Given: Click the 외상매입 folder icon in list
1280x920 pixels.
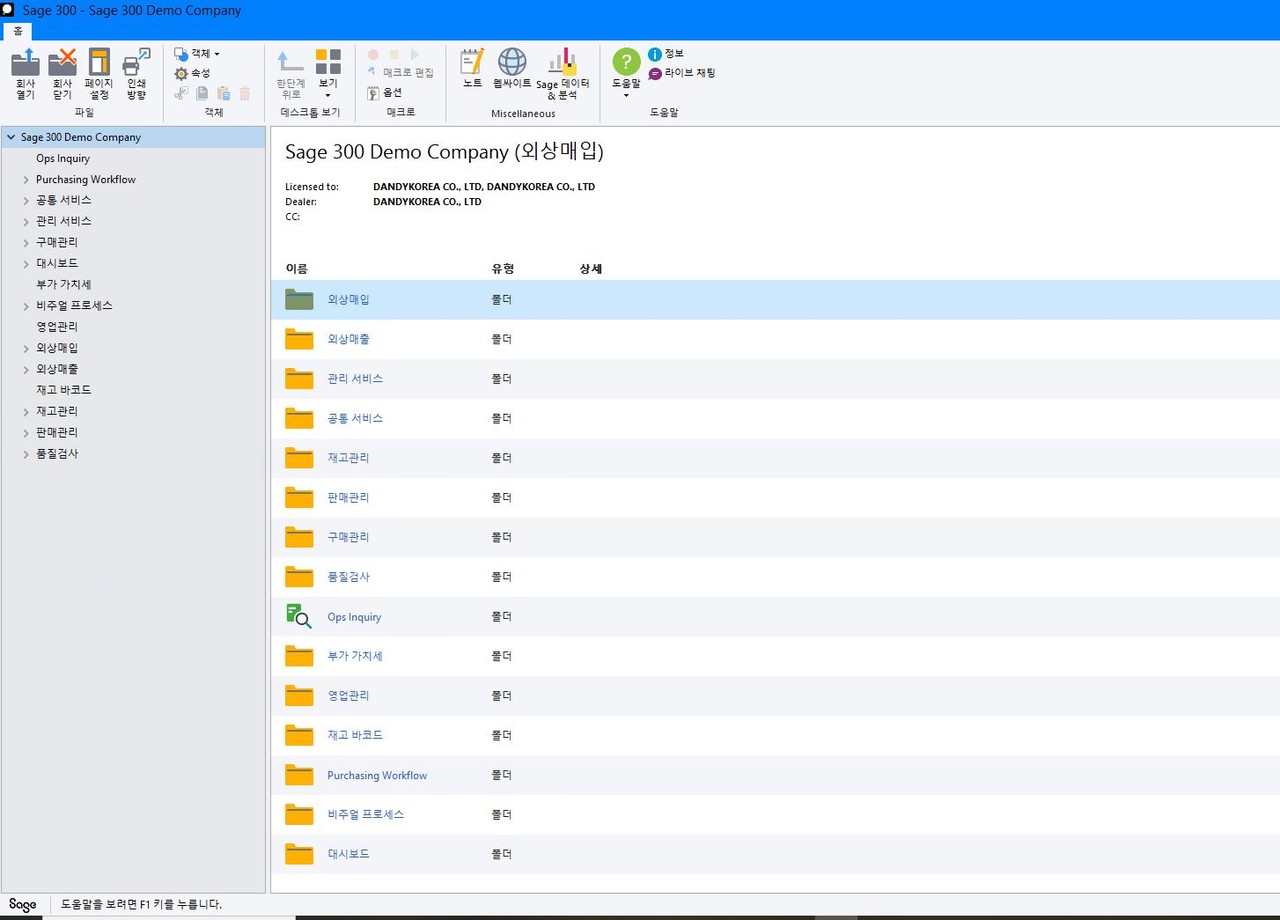Looking at the screenshot, I should point(299,299).
